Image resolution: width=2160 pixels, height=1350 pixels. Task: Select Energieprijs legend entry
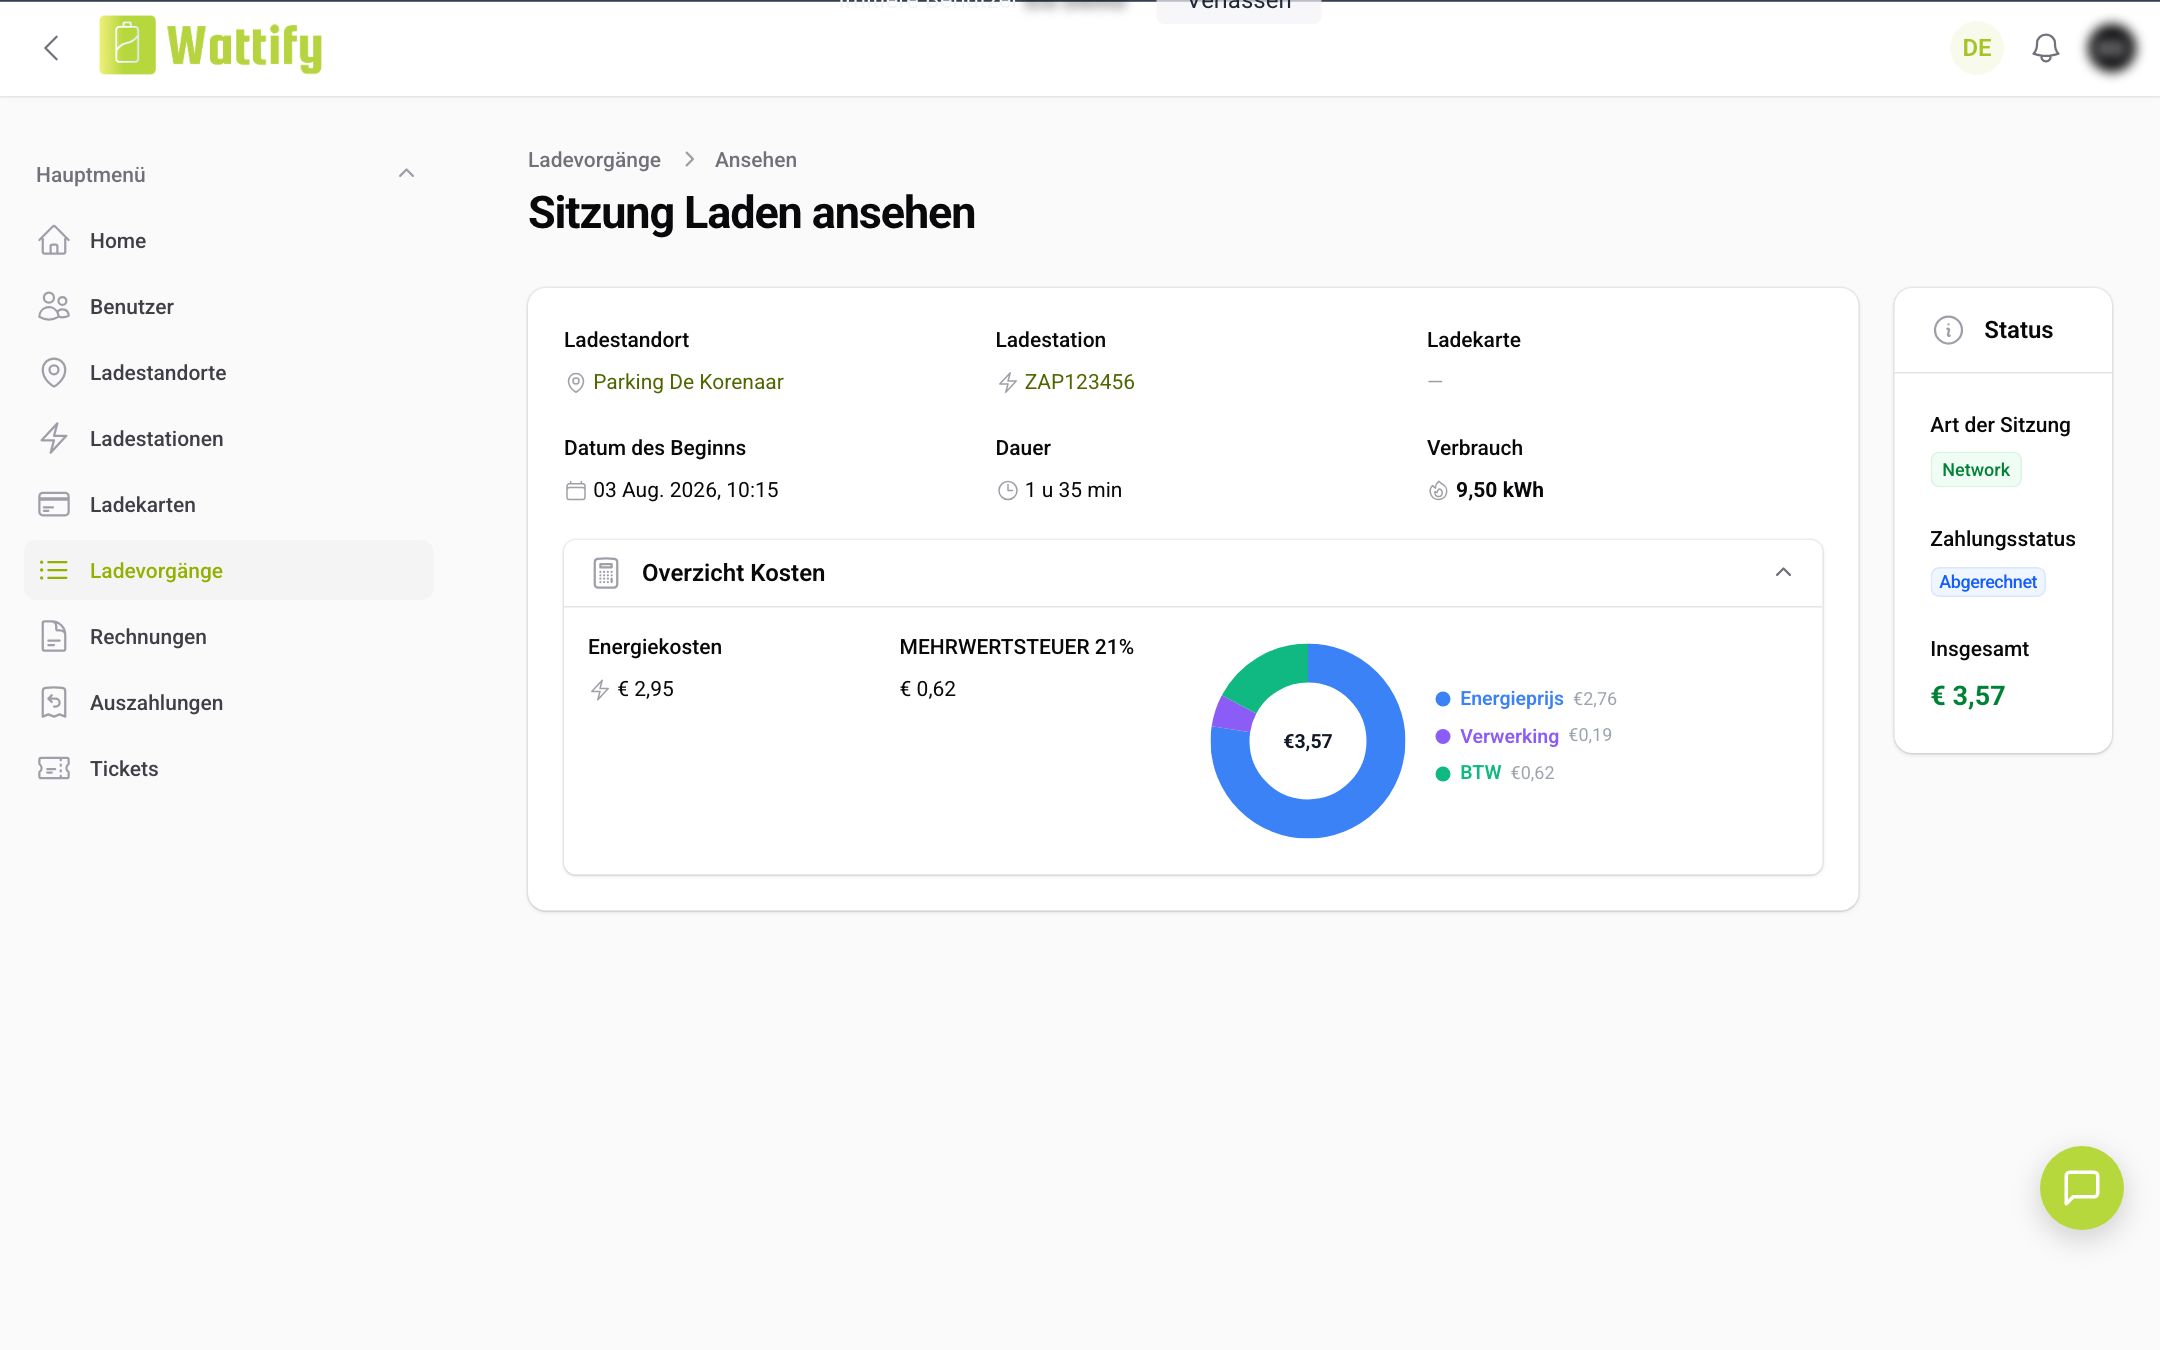point(1525,699)
